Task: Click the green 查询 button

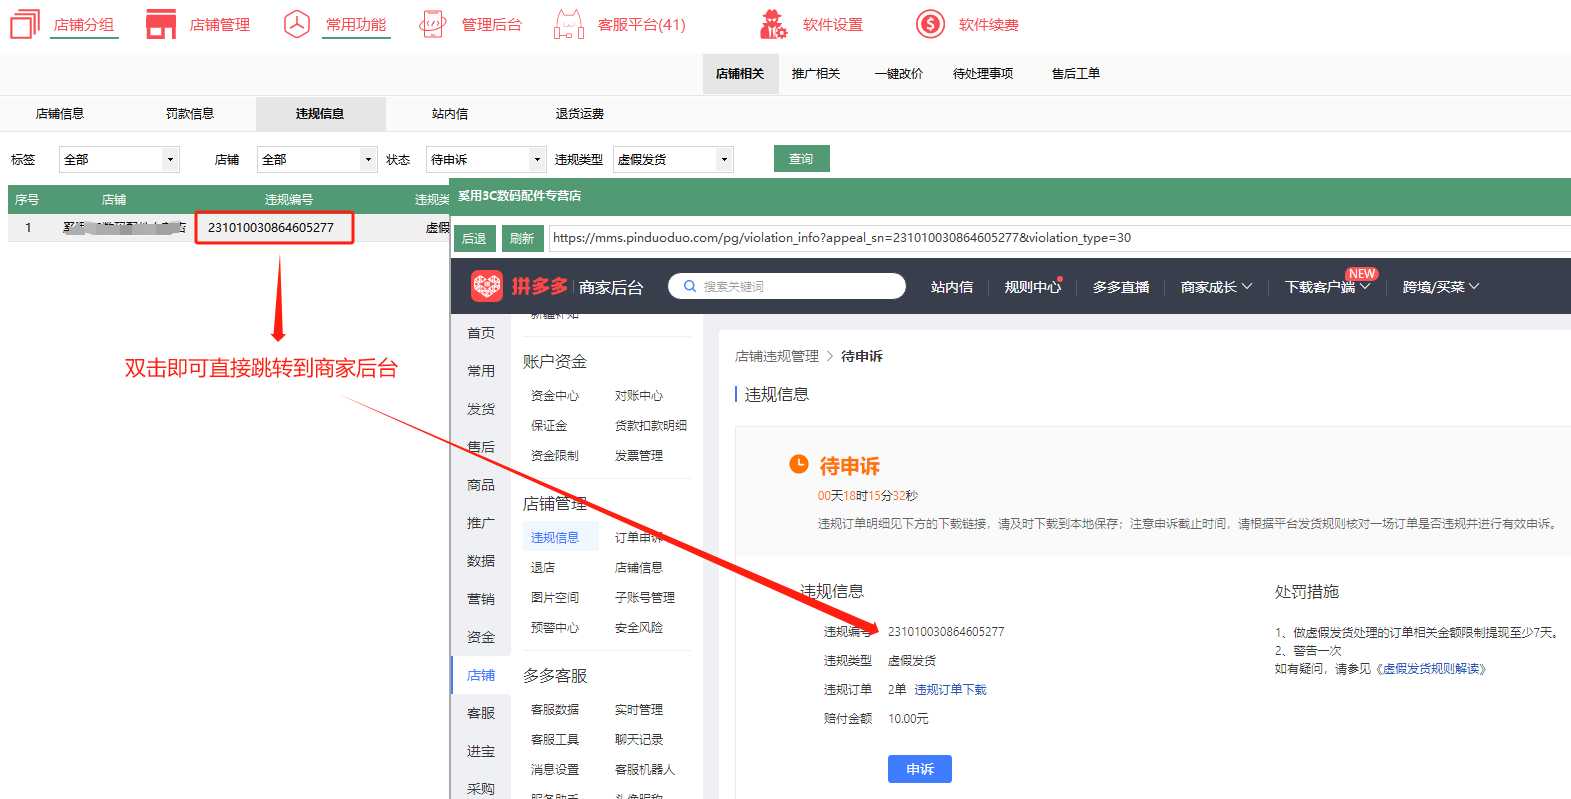Action: (802, 159)
